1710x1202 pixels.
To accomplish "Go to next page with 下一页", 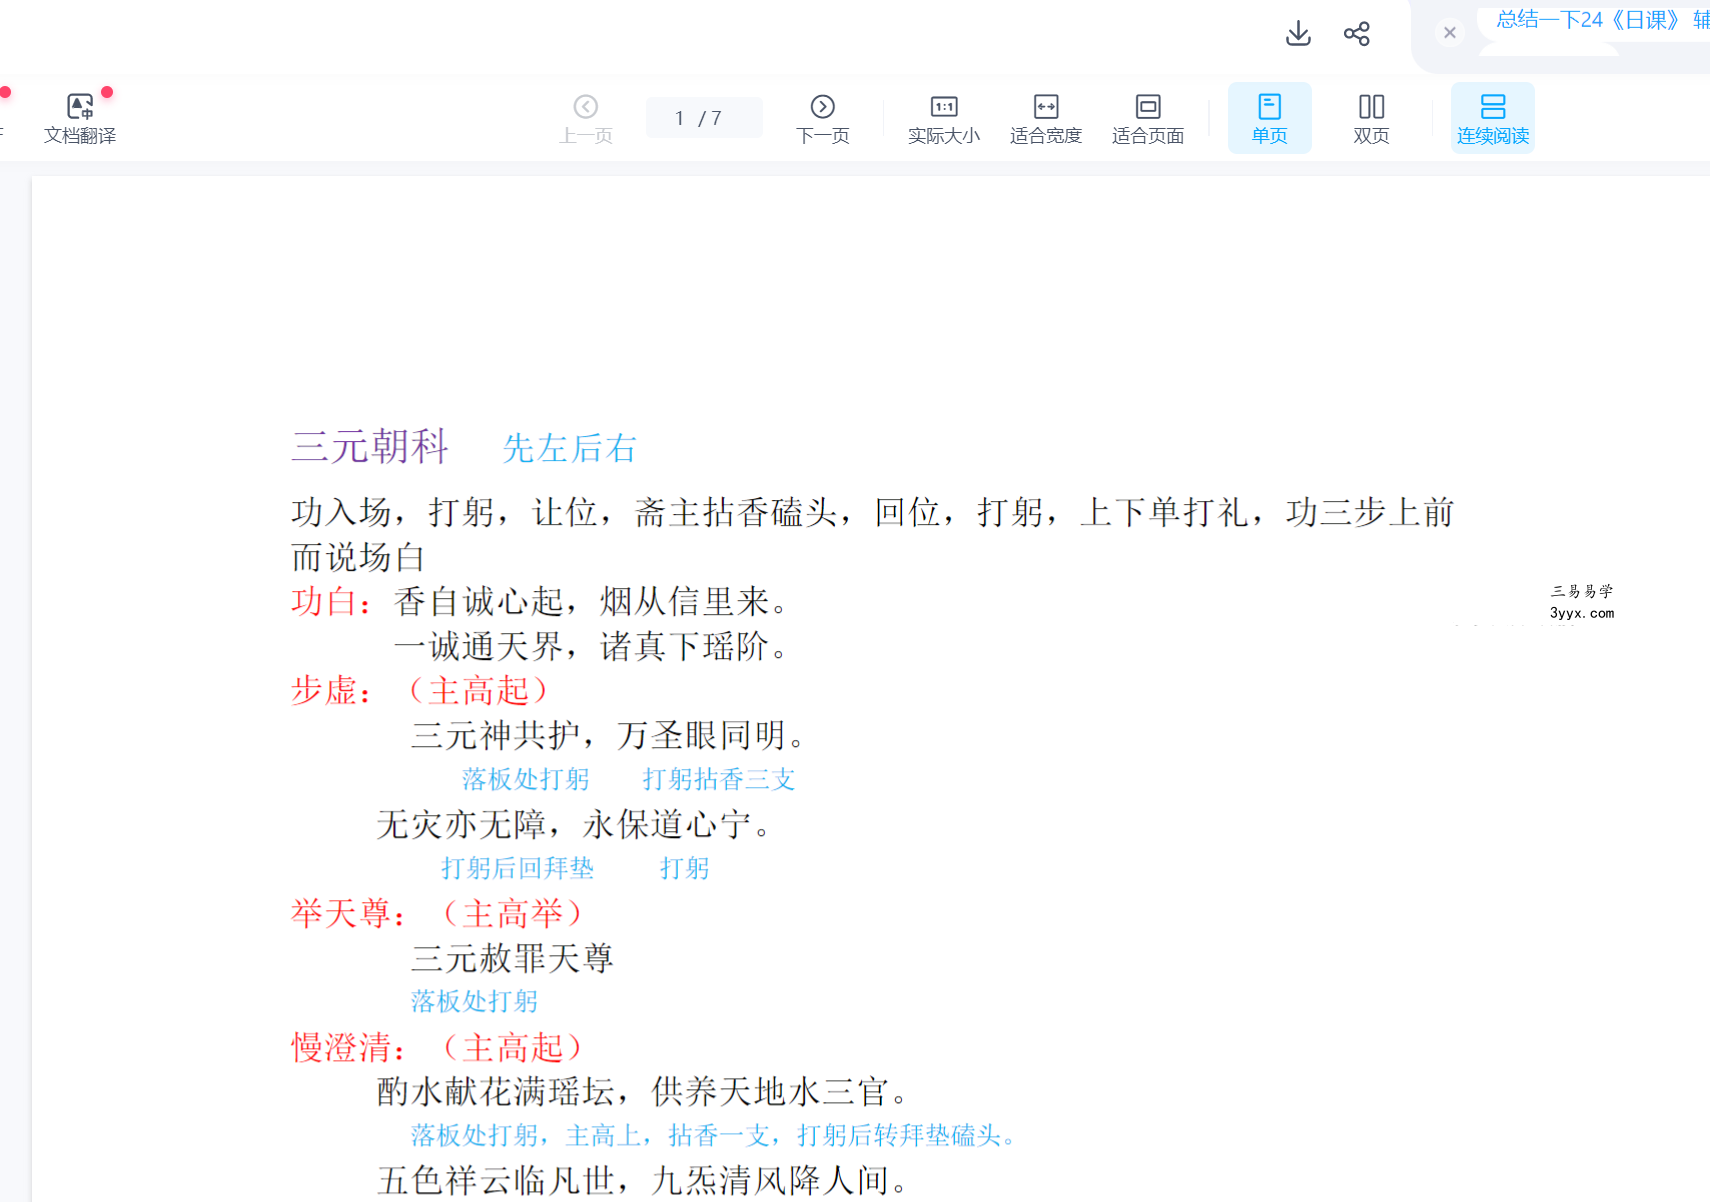I will click(x=822, y=118).
